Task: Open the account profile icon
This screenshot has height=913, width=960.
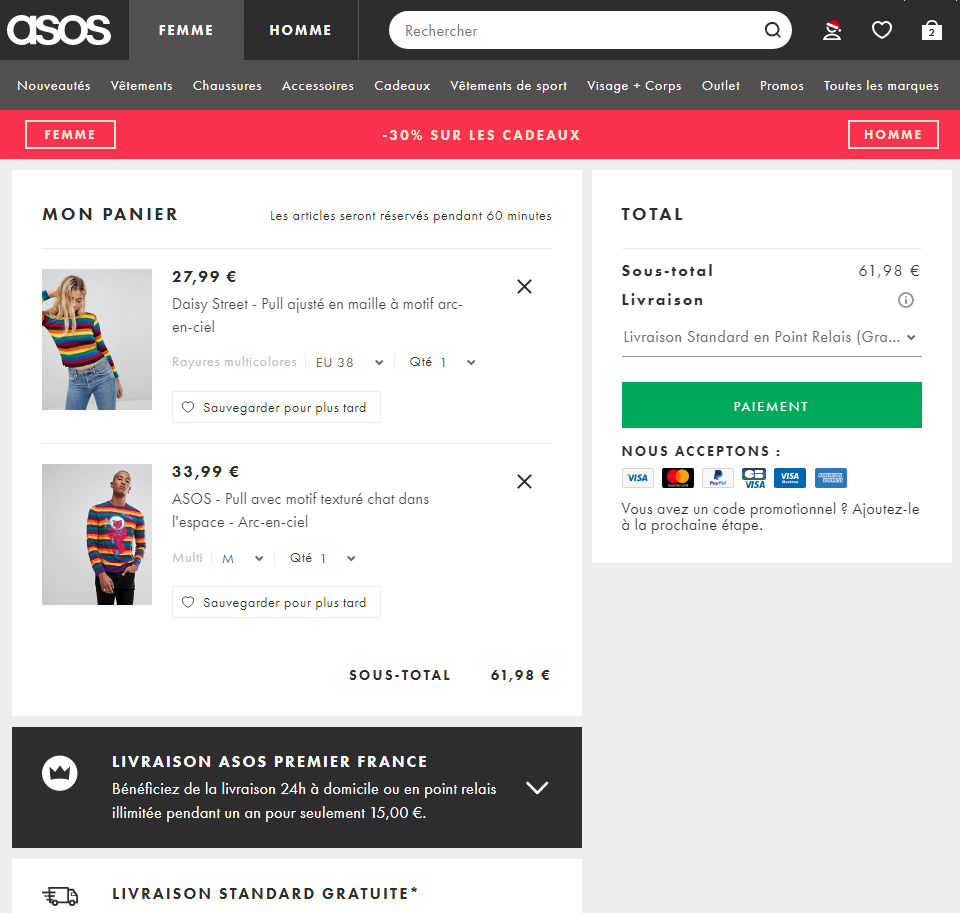Action: coord(832,30)
